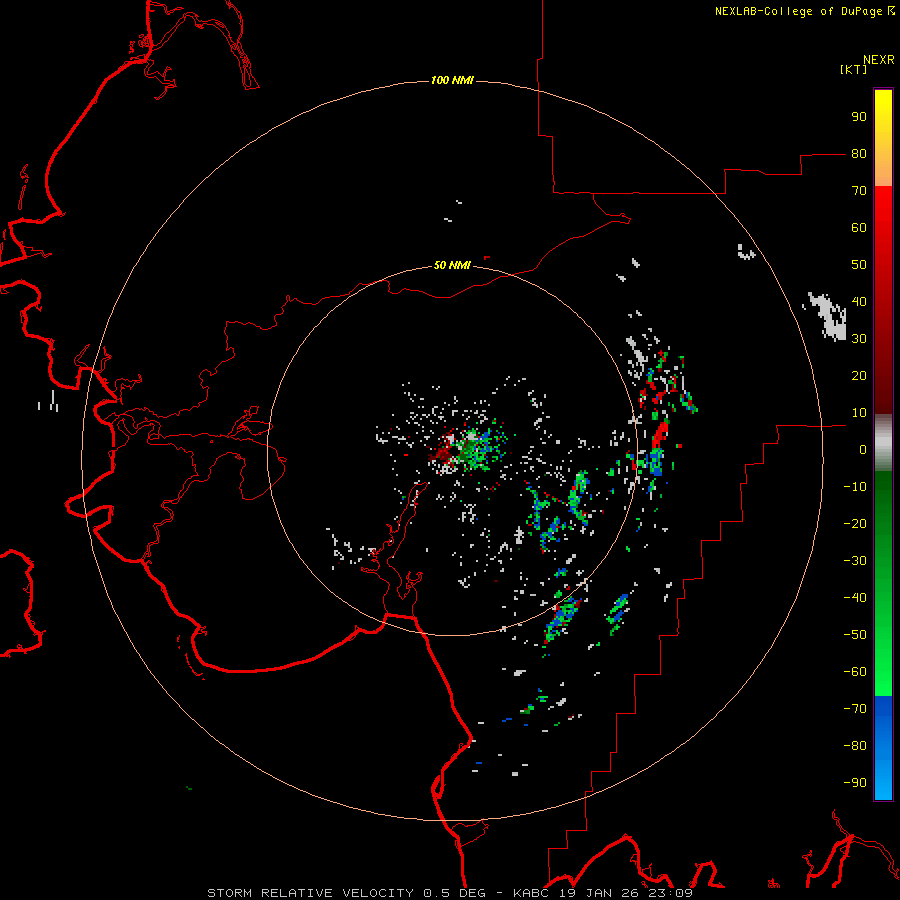Click the positive 20 scale value
This screenshot has height=900, width=900.
click(859, 375)
